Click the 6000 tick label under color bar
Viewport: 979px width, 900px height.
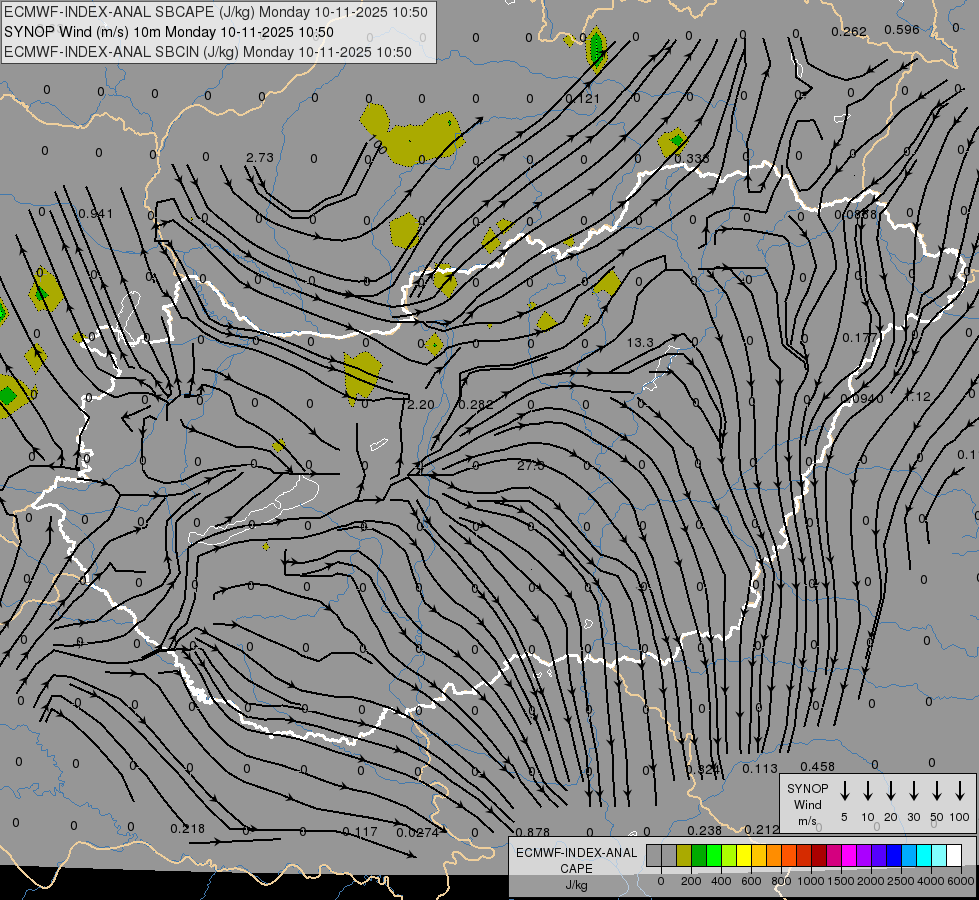coord(961,881)
